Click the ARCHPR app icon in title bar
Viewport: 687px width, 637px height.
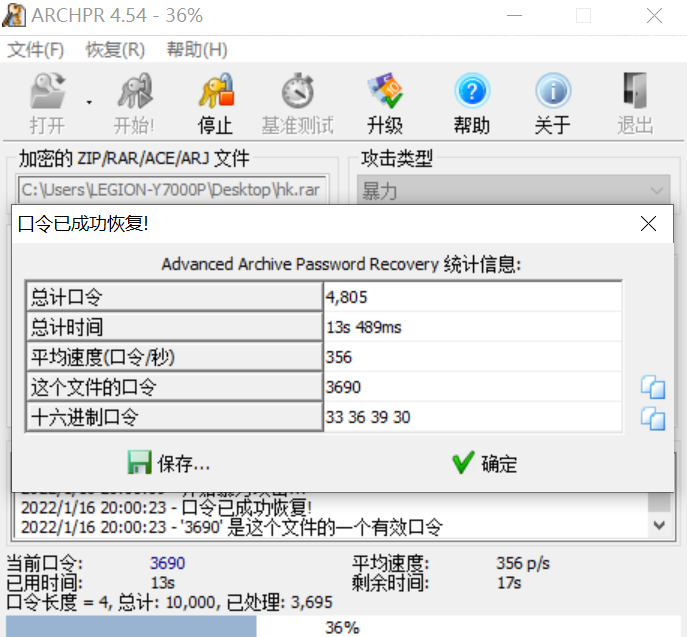[x=14, y=15]
